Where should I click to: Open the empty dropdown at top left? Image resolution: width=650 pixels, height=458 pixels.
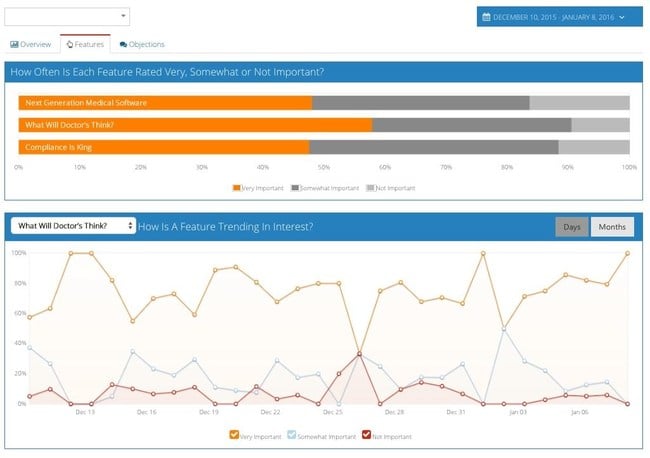67,17
